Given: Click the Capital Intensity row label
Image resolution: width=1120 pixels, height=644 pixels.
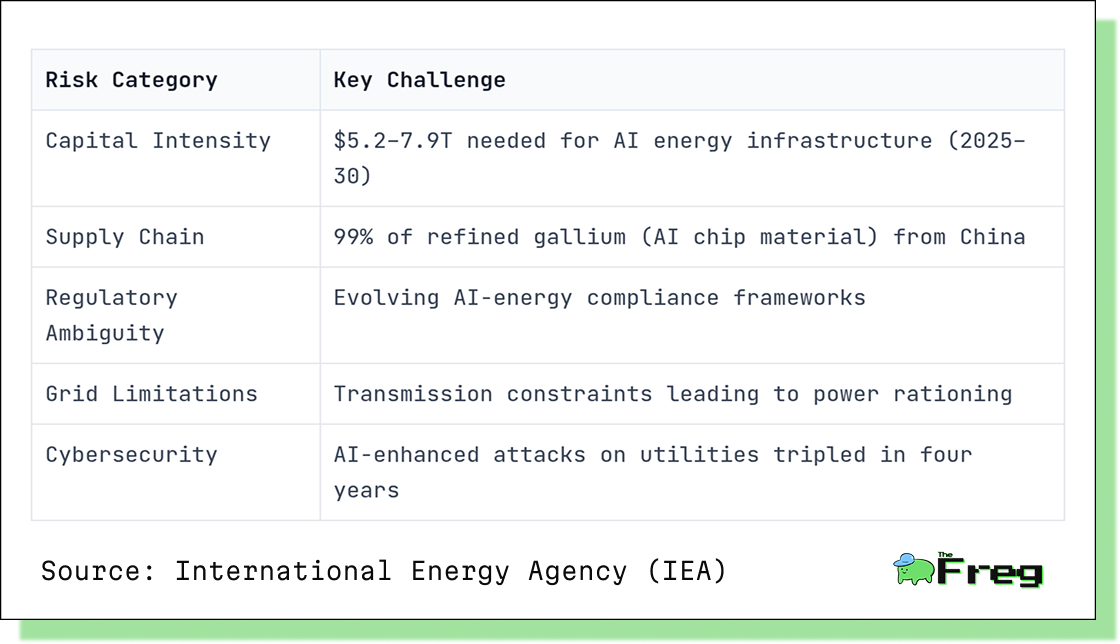Looking at the screenshot, I should click(x=158, y=141).
